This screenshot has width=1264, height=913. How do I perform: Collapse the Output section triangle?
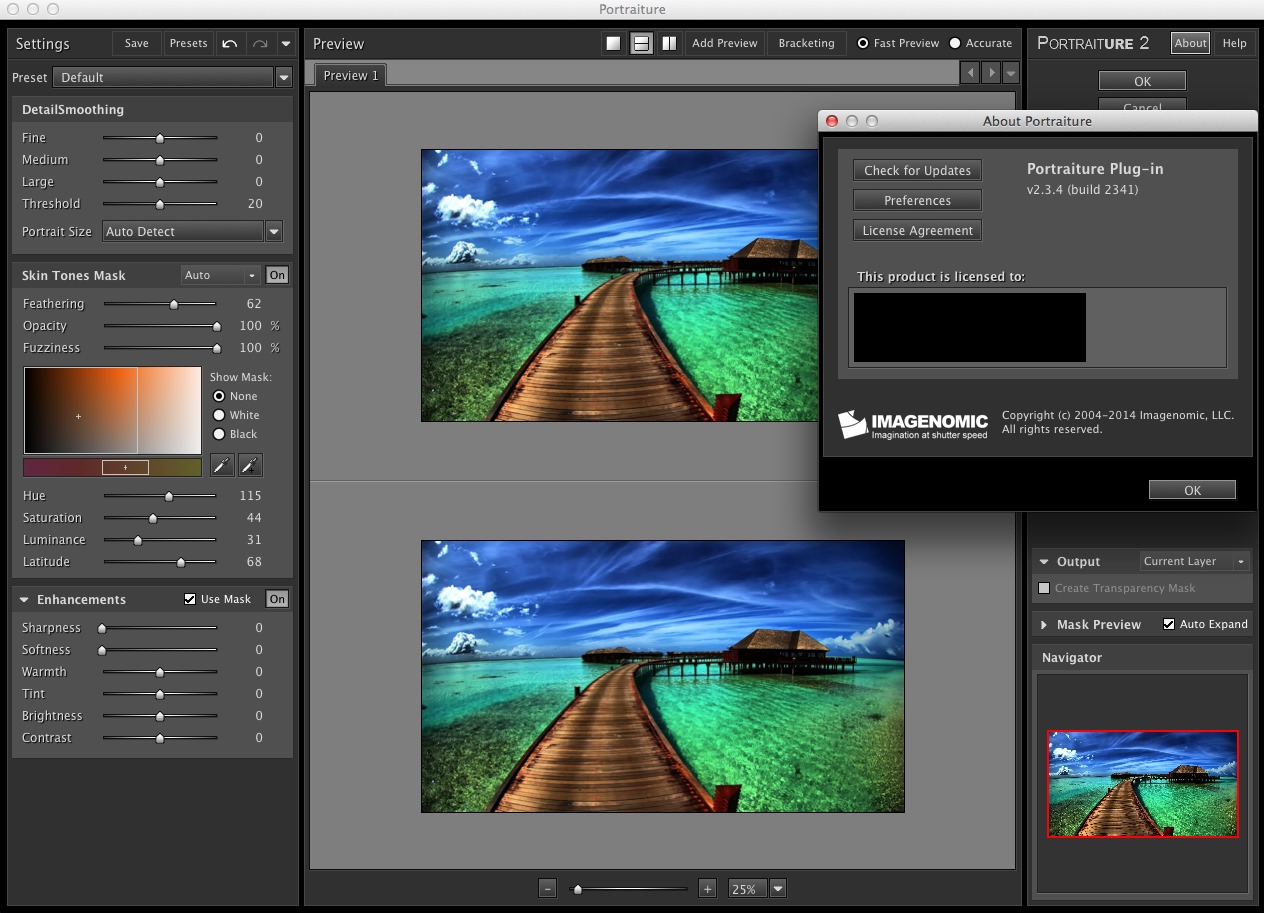tap(1044, 562)
